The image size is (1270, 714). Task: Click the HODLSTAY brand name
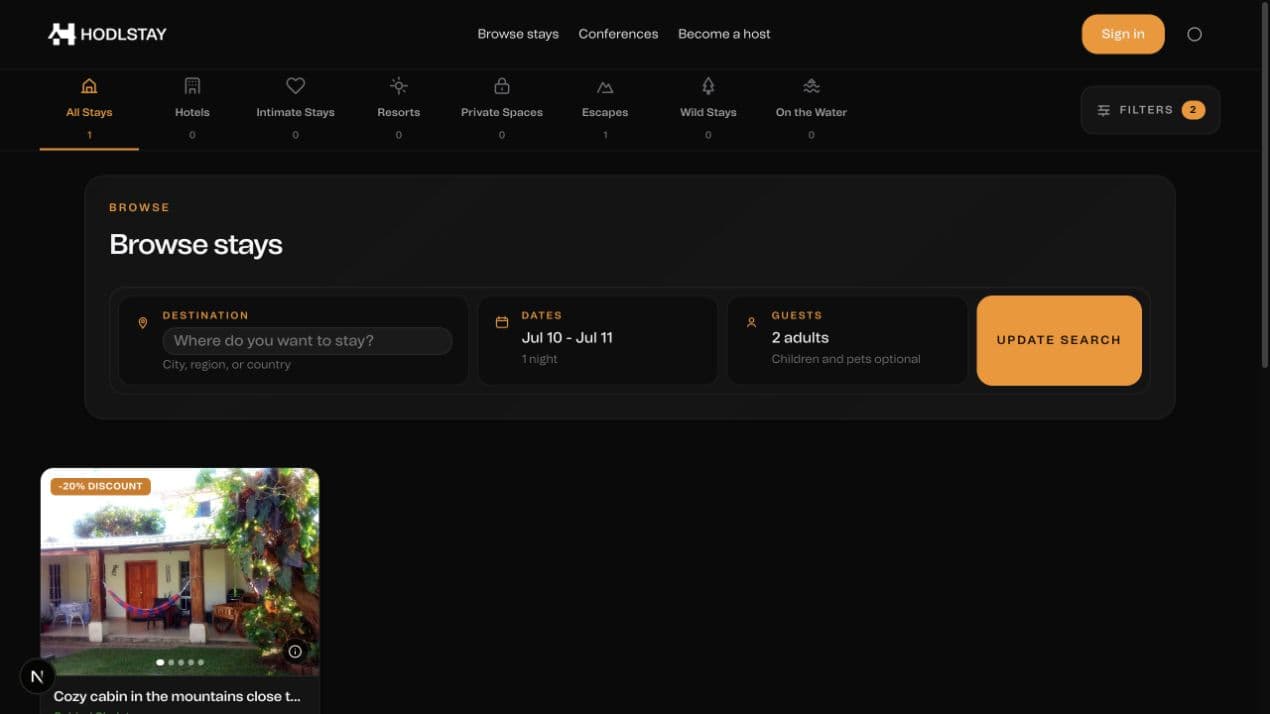[x=123, y=34]
